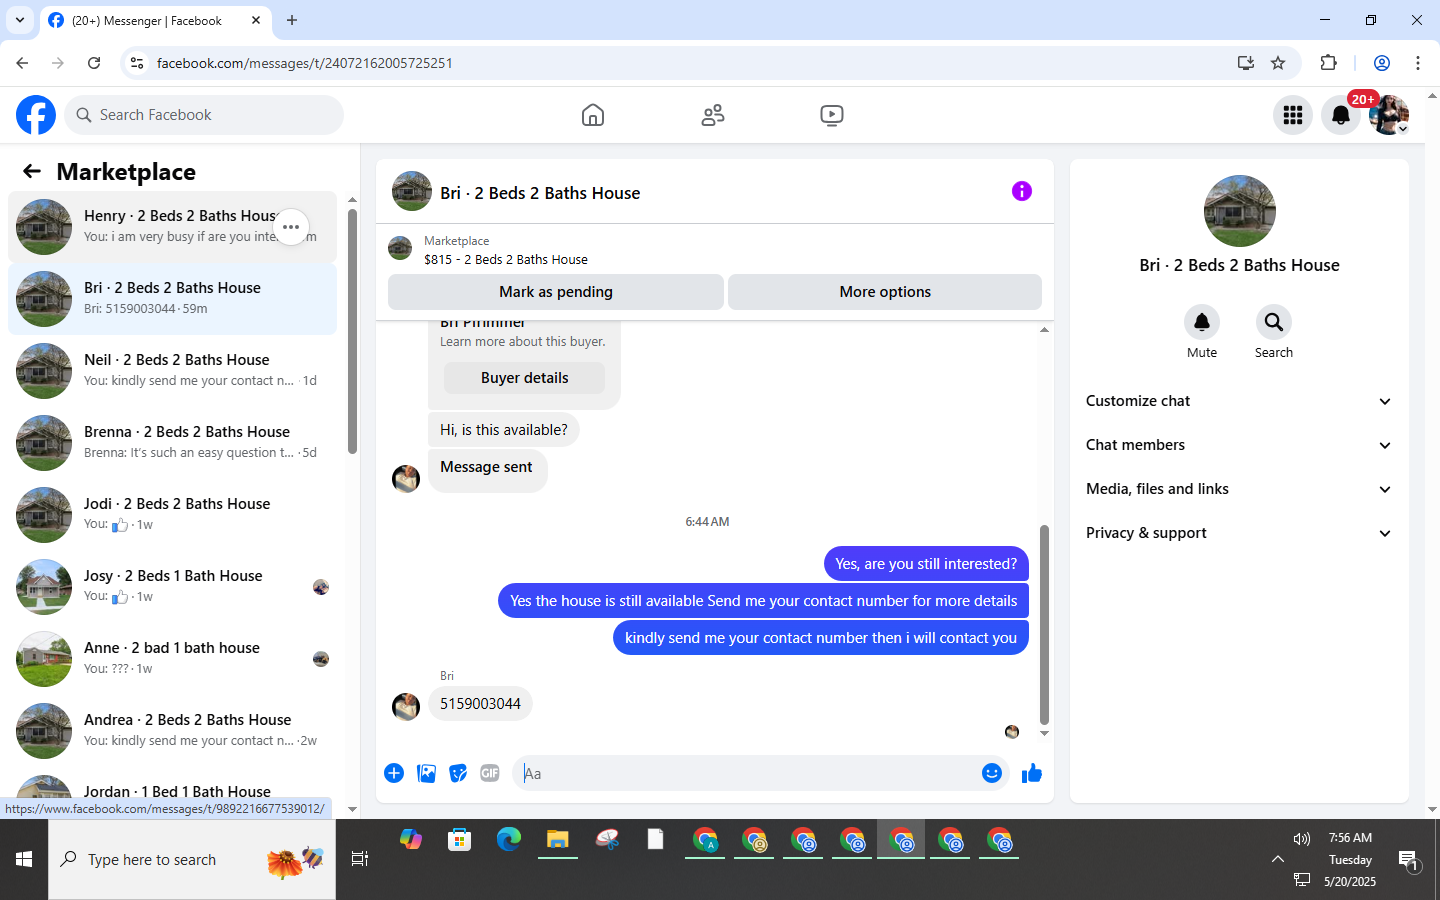Expand Privacy & support section
This screenshot has height=900, width=1440.
point(1239,533)
